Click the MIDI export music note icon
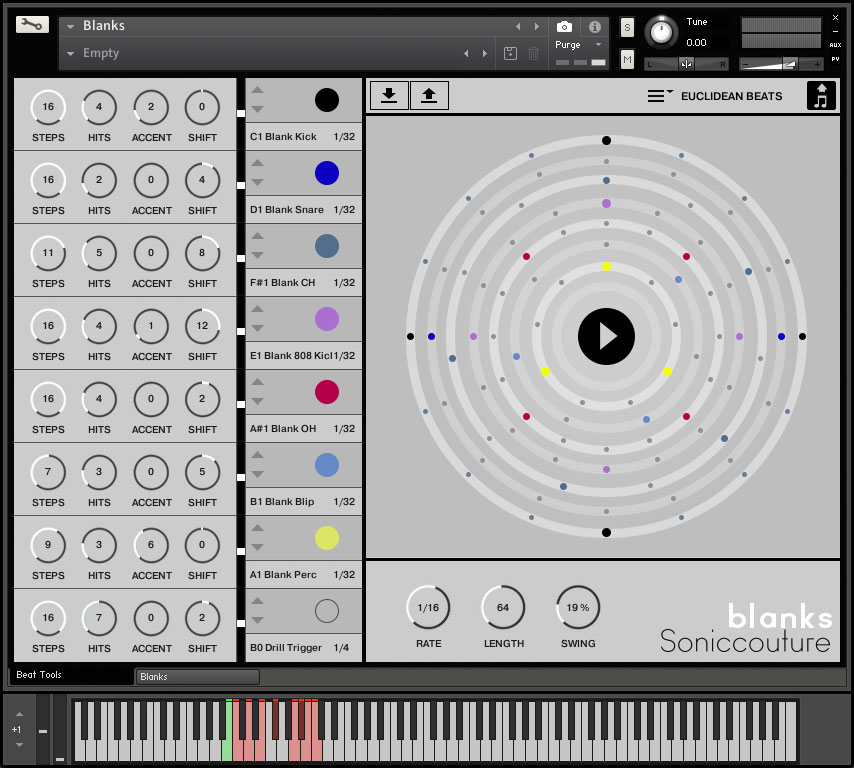The width and height of the screenshot is (854, 768). click(x=821, y=96)
